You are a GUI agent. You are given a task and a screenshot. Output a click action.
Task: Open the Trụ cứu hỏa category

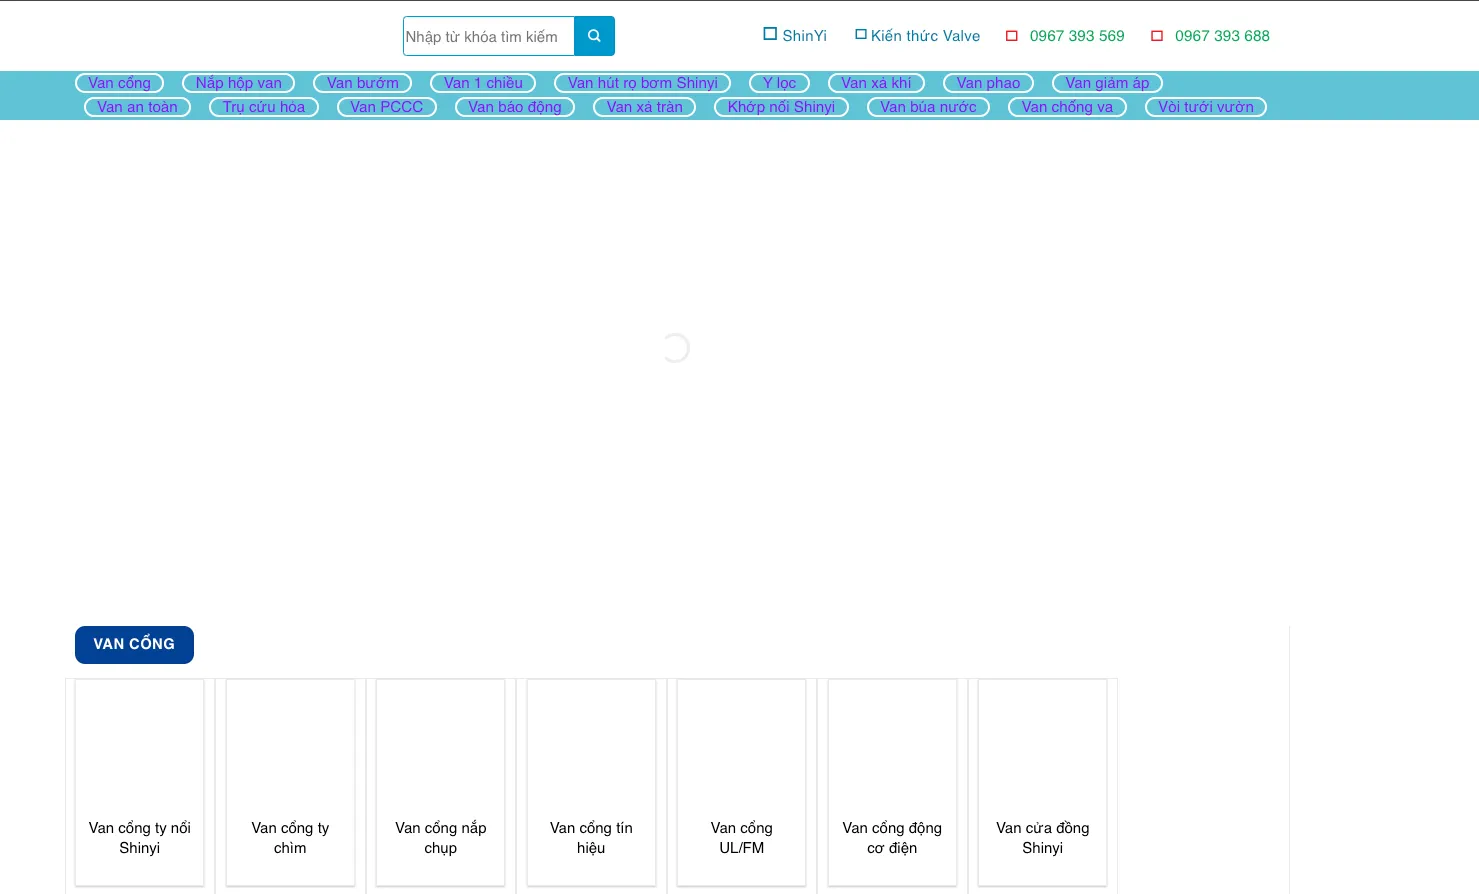coord(263,107)
